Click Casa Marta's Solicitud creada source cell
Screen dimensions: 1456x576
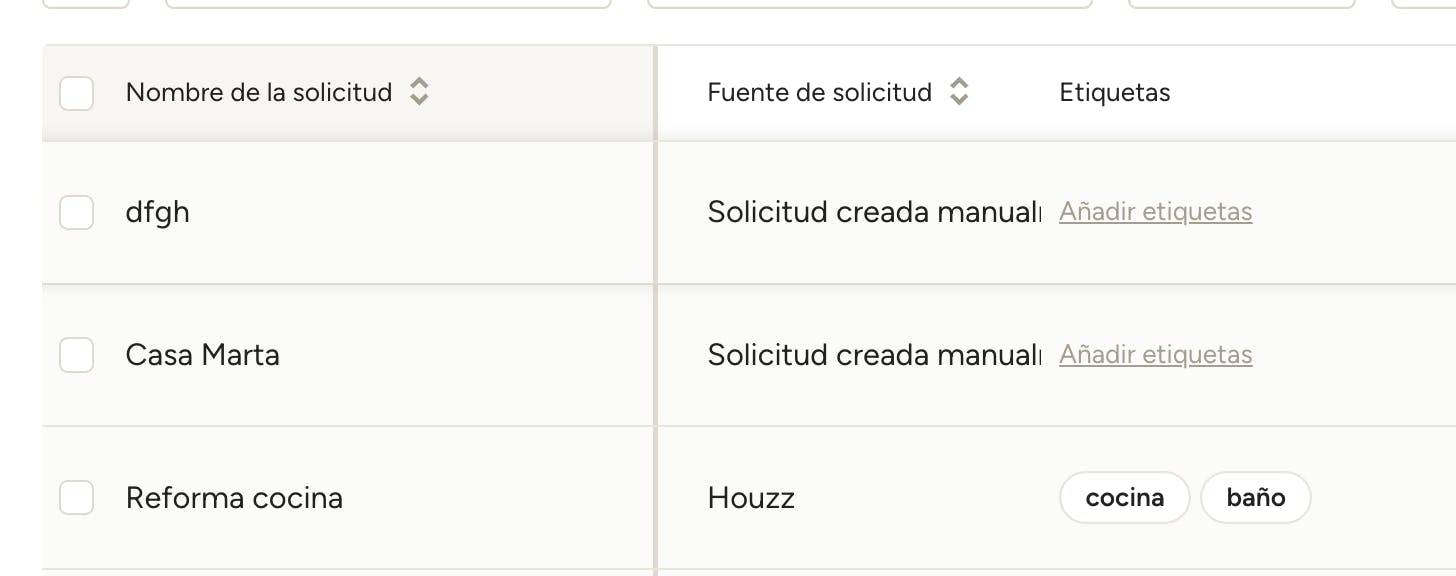[875, 355]
